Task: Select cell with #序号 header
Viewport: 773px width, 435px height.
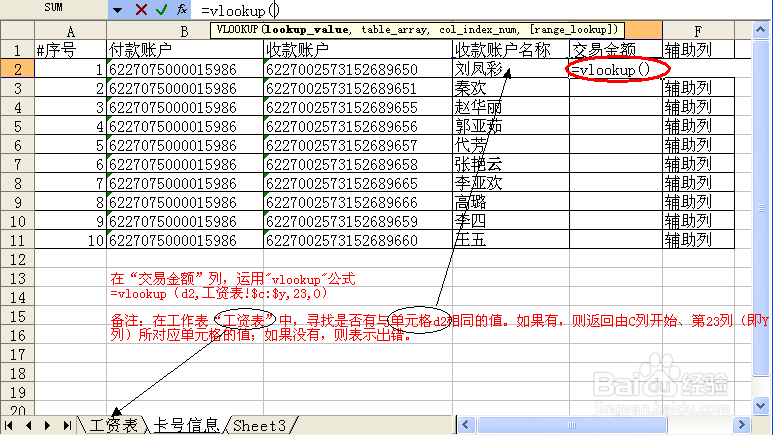Action: click(x=70, y=50)
